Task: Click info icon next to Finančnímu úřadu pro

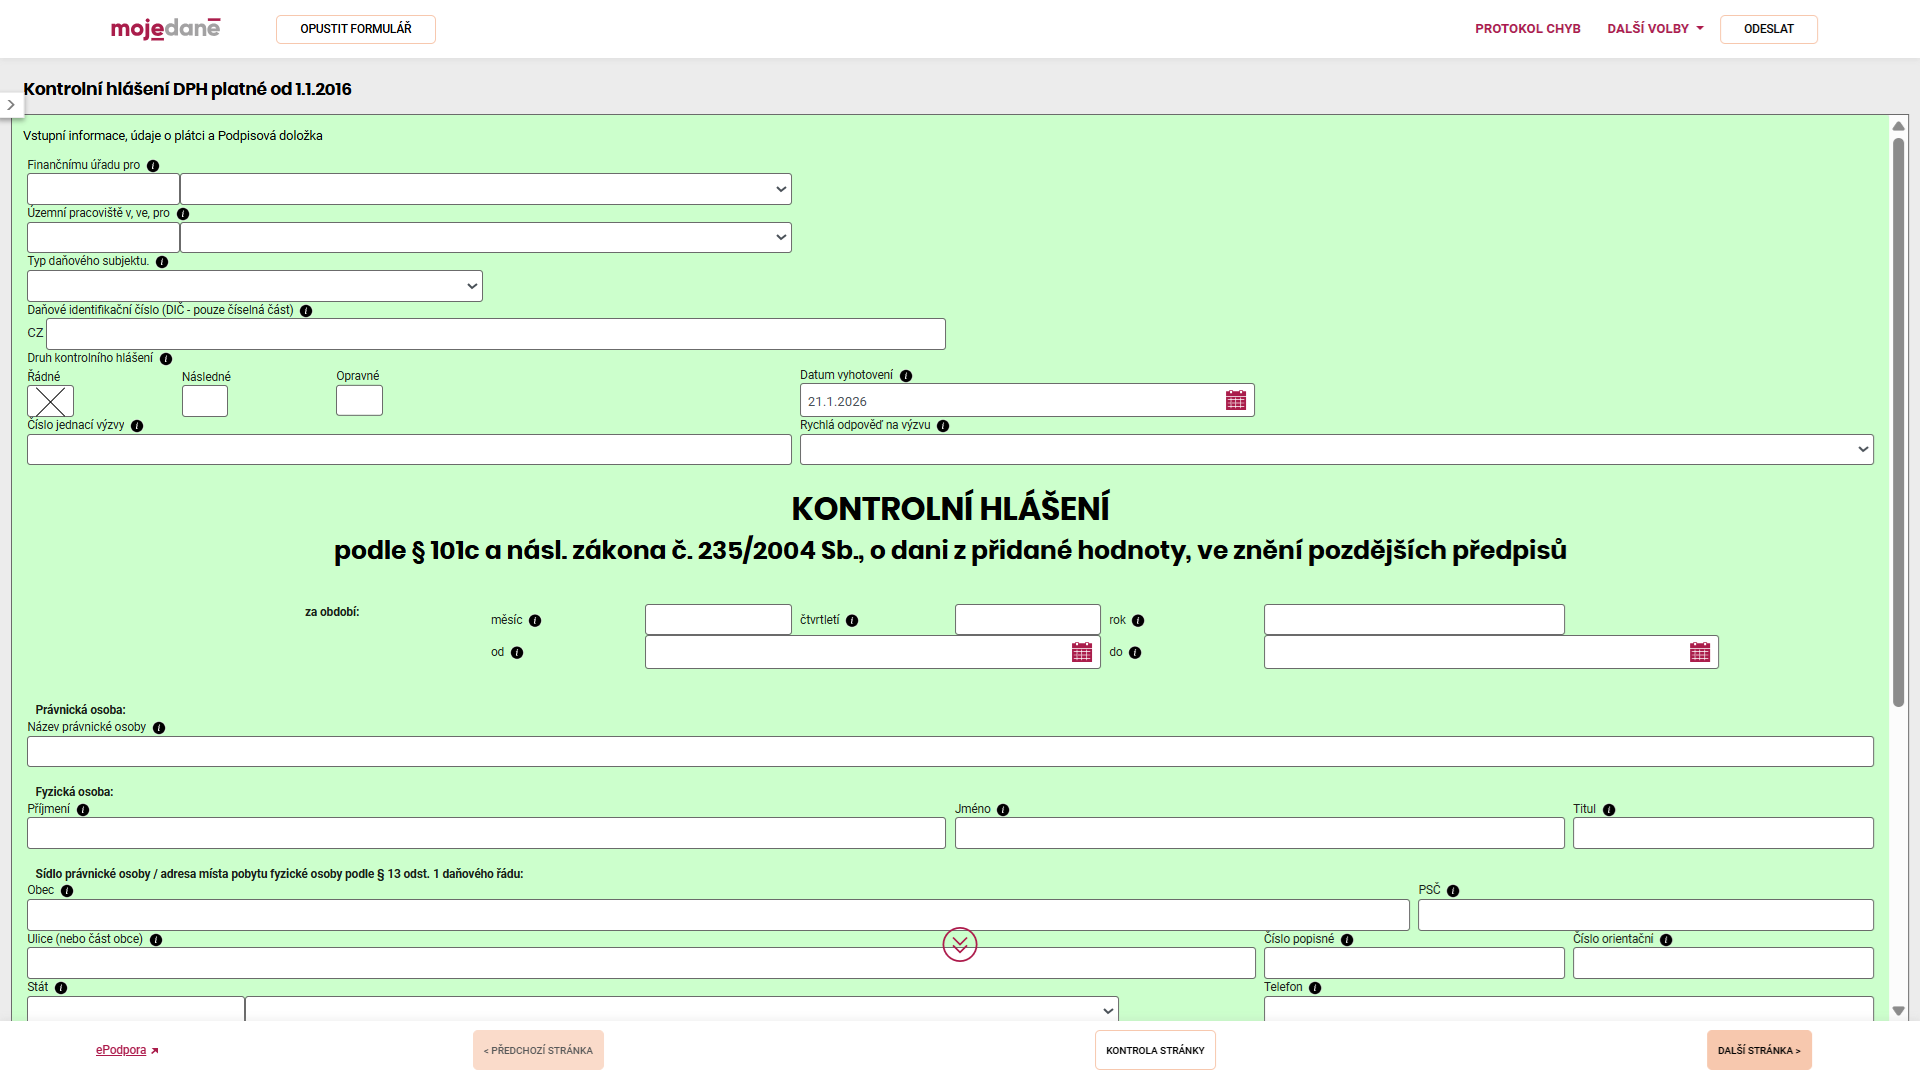Action: click(x=153, y=166)
